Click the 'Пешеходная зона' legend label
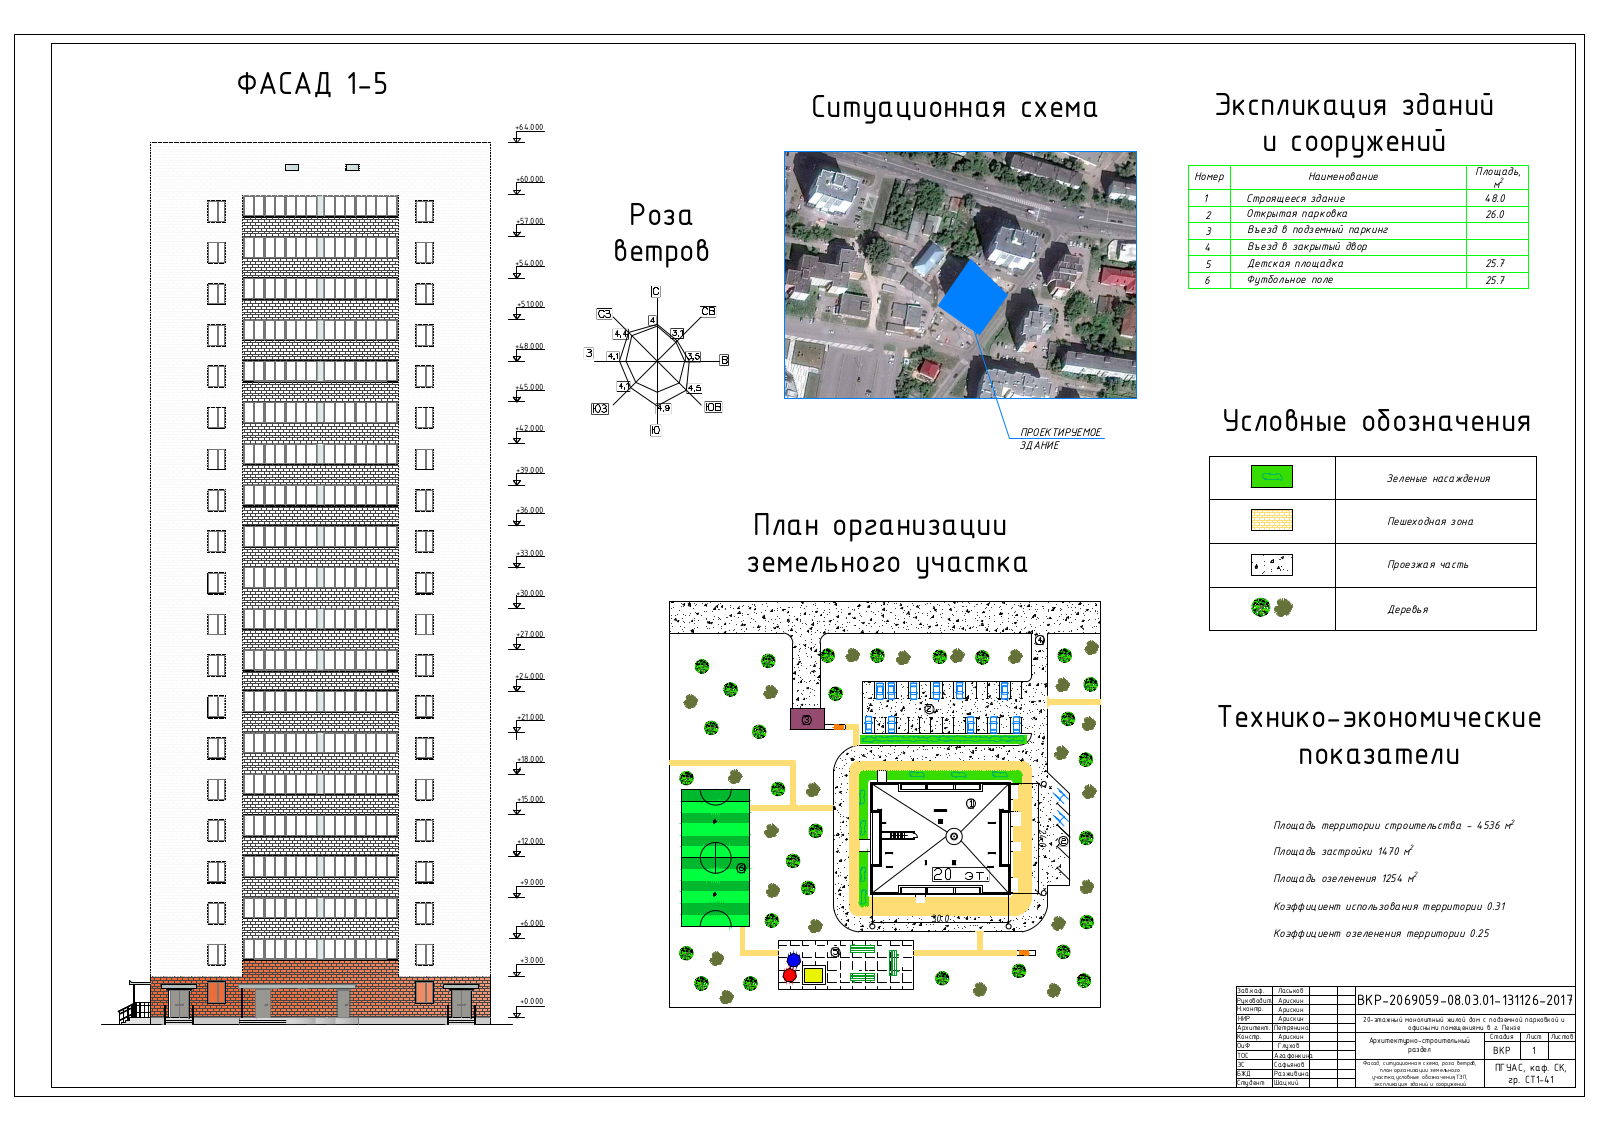 coord(1430,521)
